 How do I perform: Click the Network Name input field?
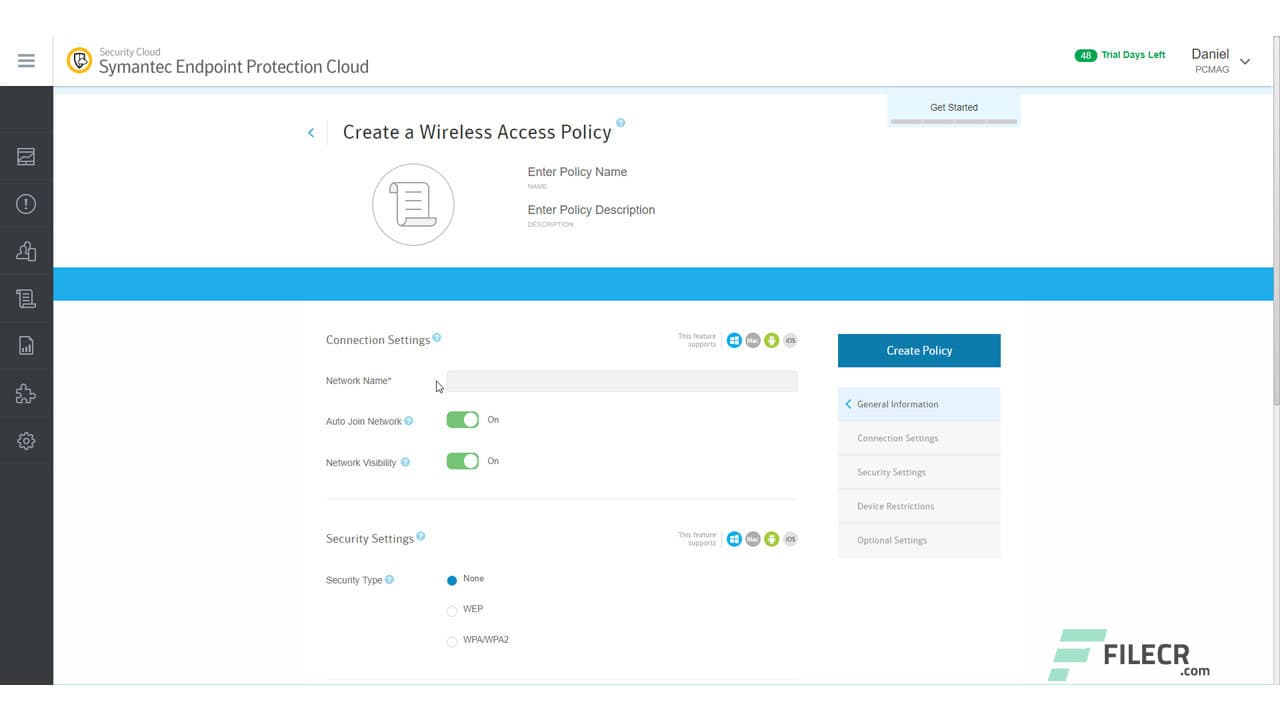(x=622, y=380)
